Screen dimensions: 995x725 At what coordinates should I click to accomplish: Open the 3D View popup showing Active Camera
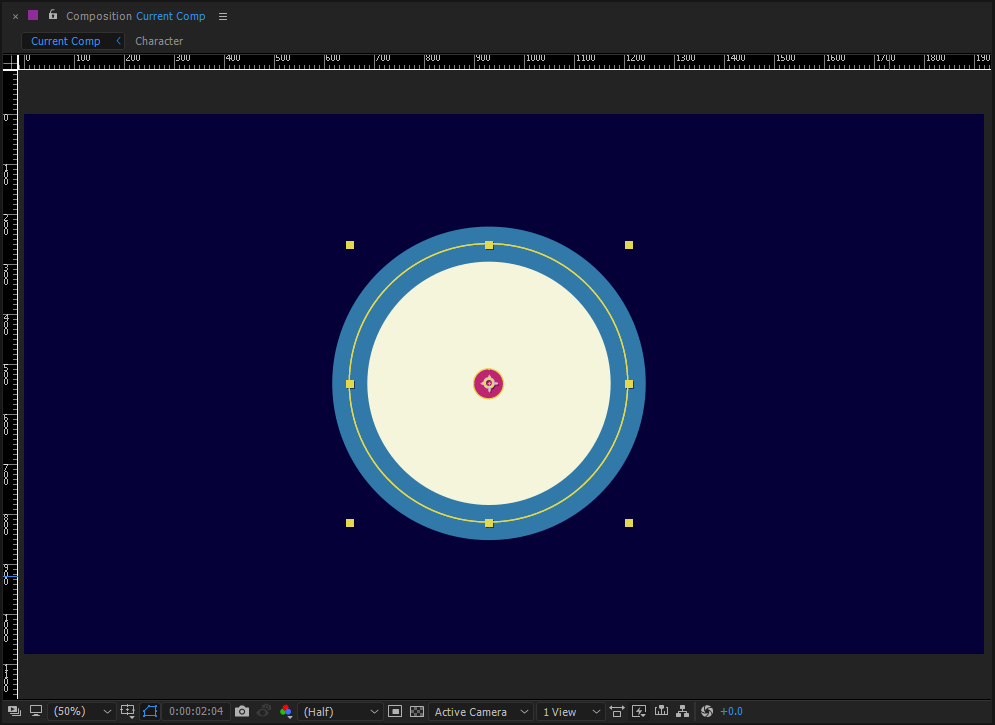coord(480,711)
